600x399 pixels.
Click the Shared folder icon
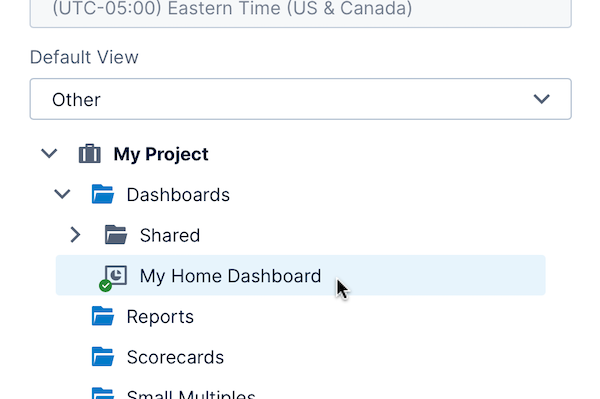[116, 235]
